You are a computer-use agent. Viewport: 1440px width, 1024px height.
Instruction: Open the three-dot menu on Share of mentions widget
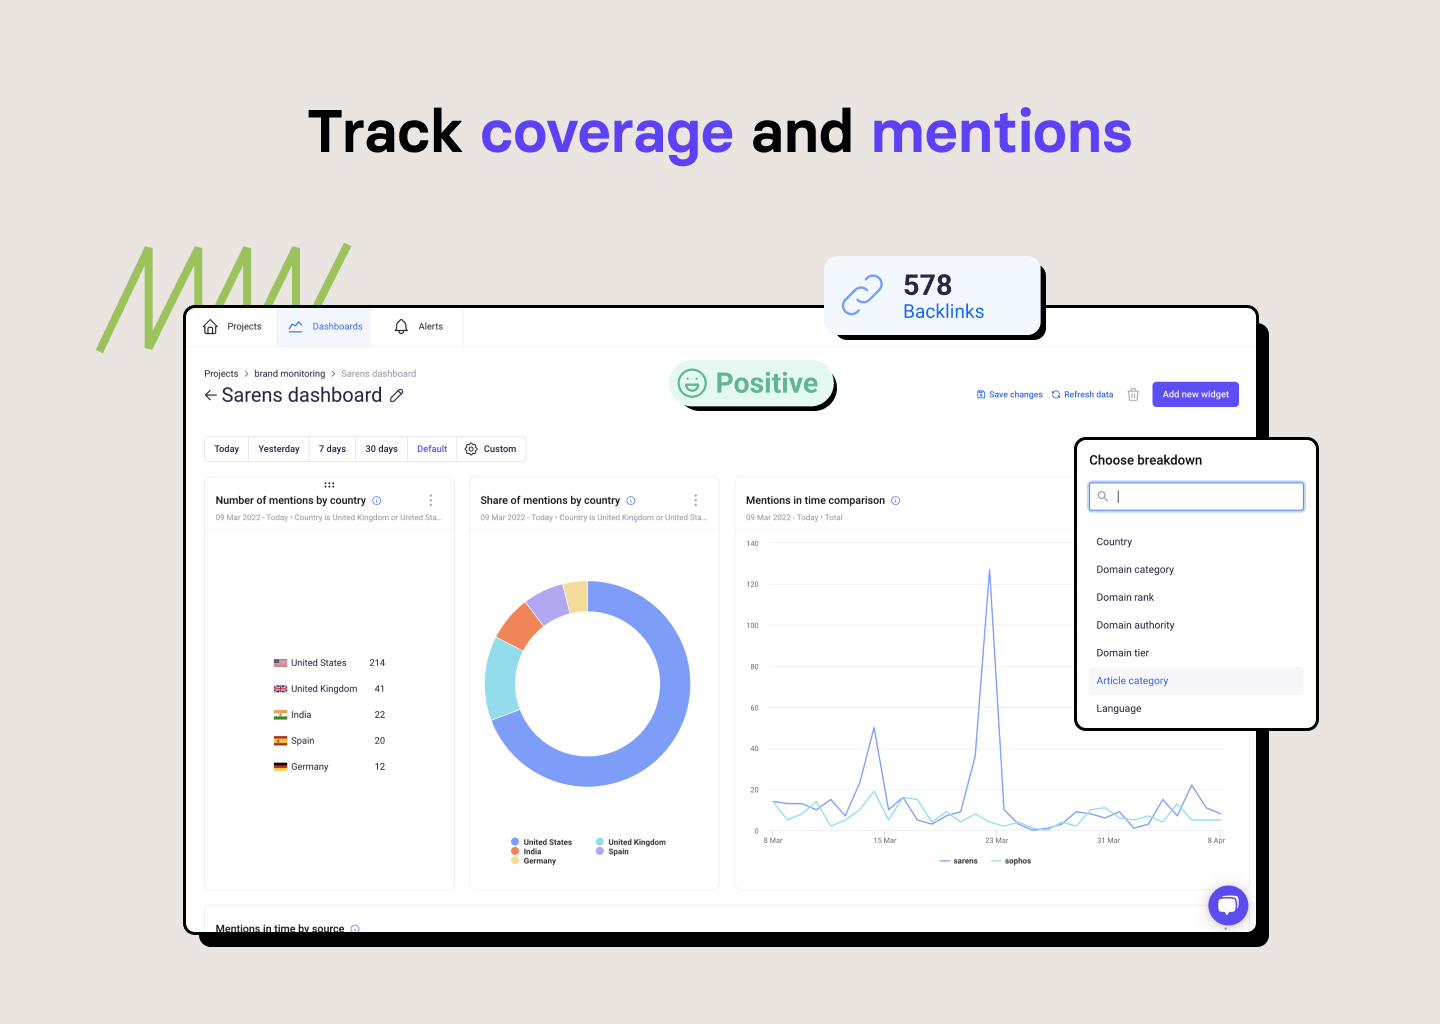click(696, 500)
